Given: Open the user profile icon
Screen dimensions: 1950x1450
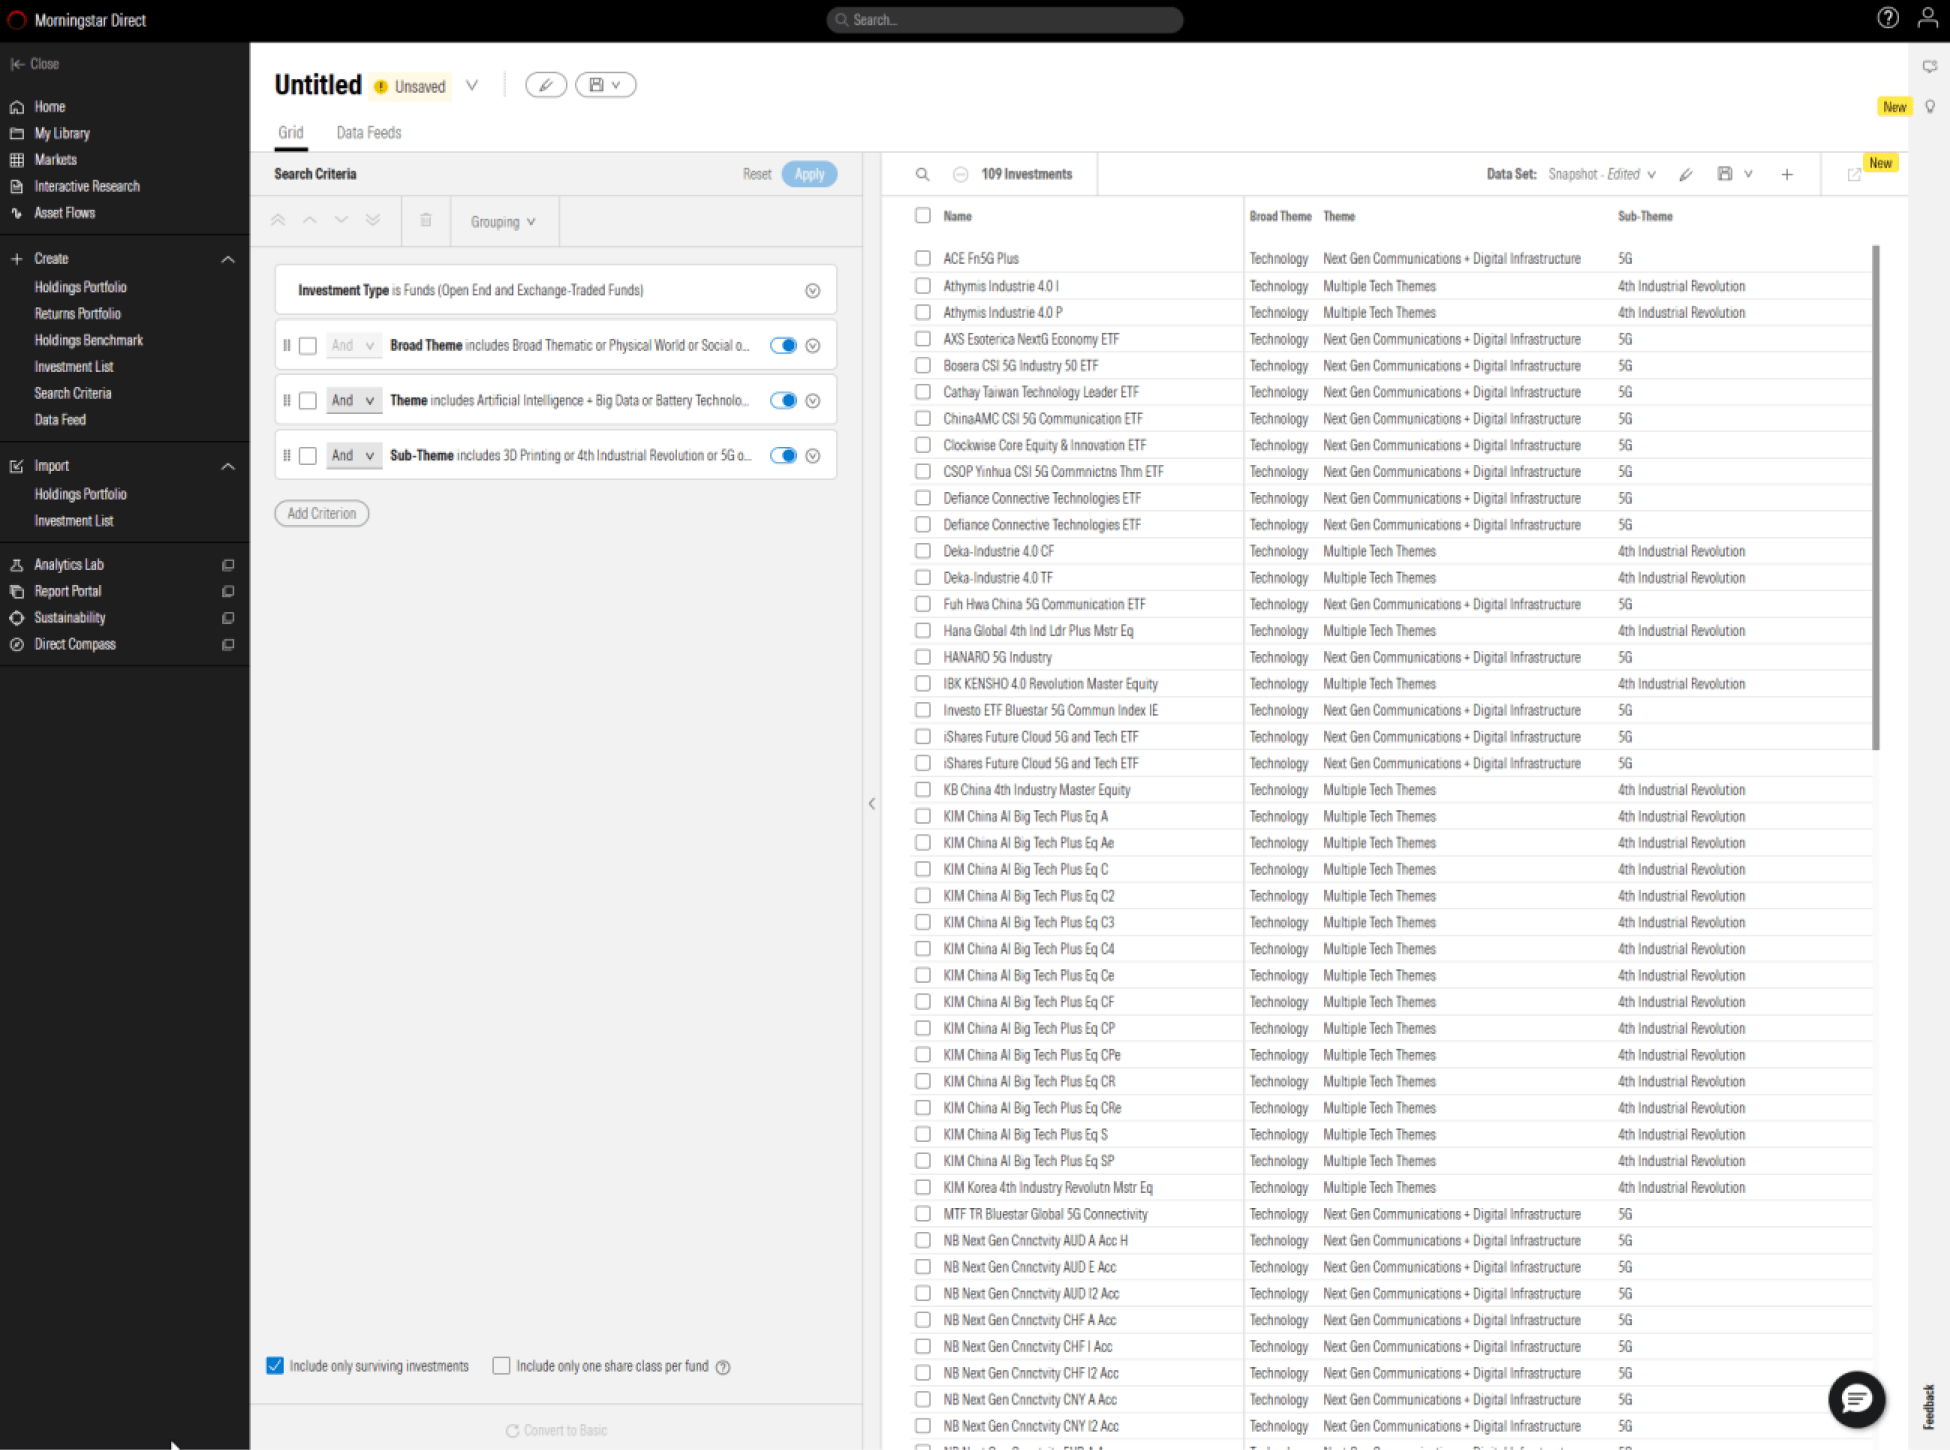Looking at the screenshot, I should click(x=1927, y=18).
